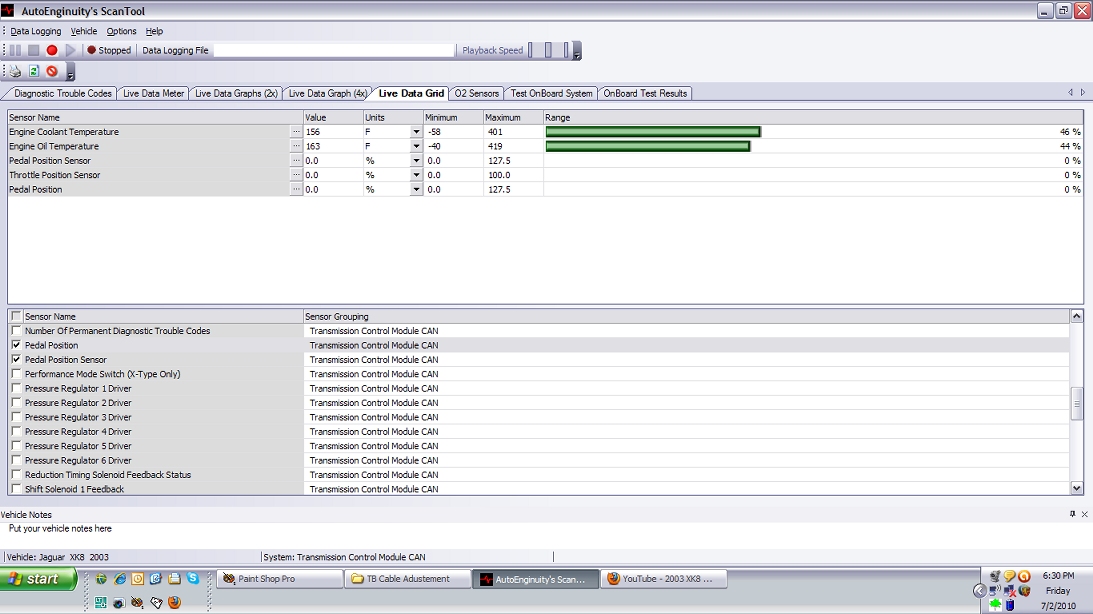
Task: Click the pause data logging icon
Action: [15, 50]
